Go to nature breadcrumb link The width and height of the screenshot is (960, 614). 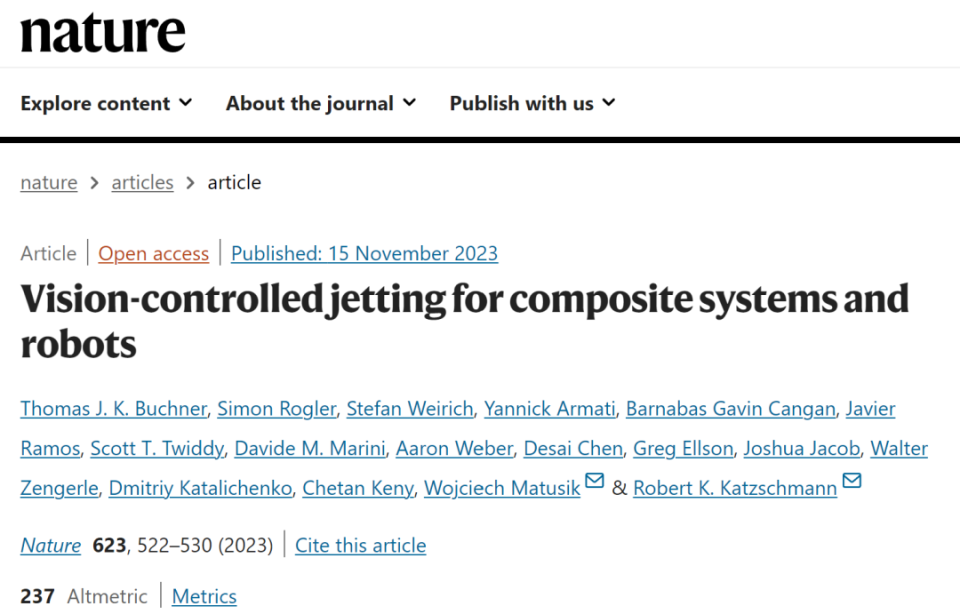(49, 182)
